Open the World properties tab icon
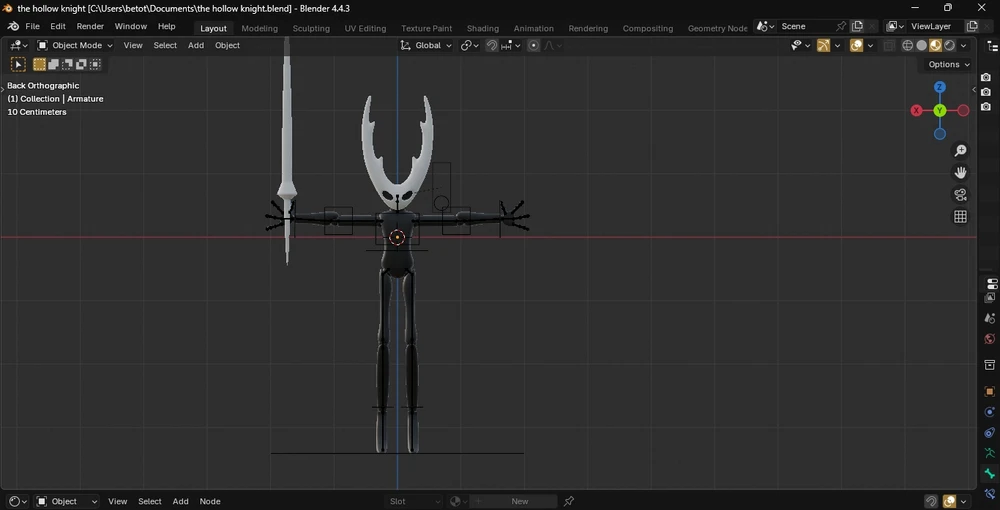The image size is (1000, 510). pyautogui.click(x=990, y=339)
